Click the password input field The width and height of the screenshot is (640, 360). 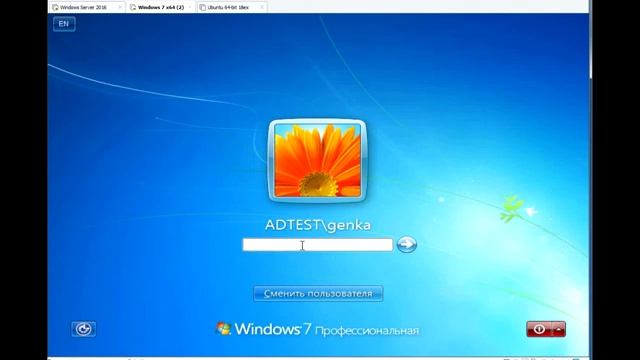[318, 245]
